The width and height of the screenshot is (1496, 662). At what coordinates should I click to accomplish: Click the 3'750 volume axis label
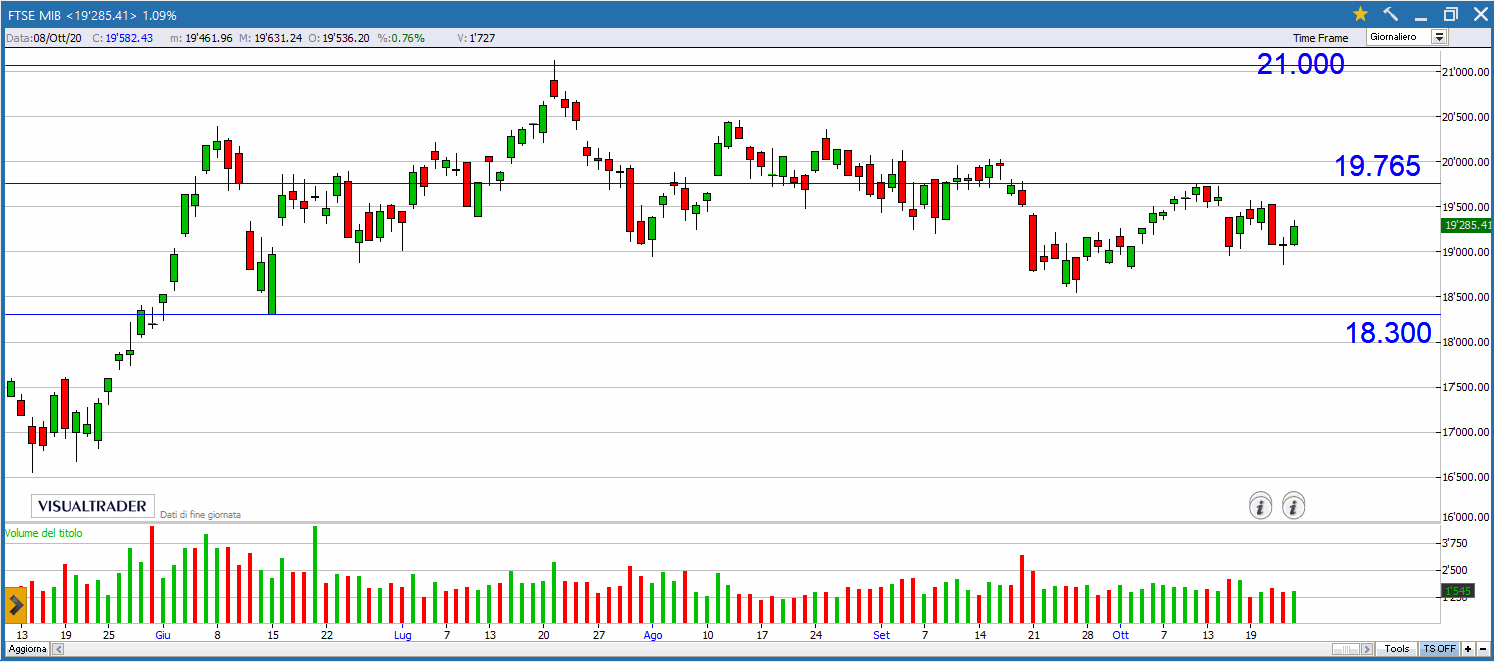click(1455, 544)
